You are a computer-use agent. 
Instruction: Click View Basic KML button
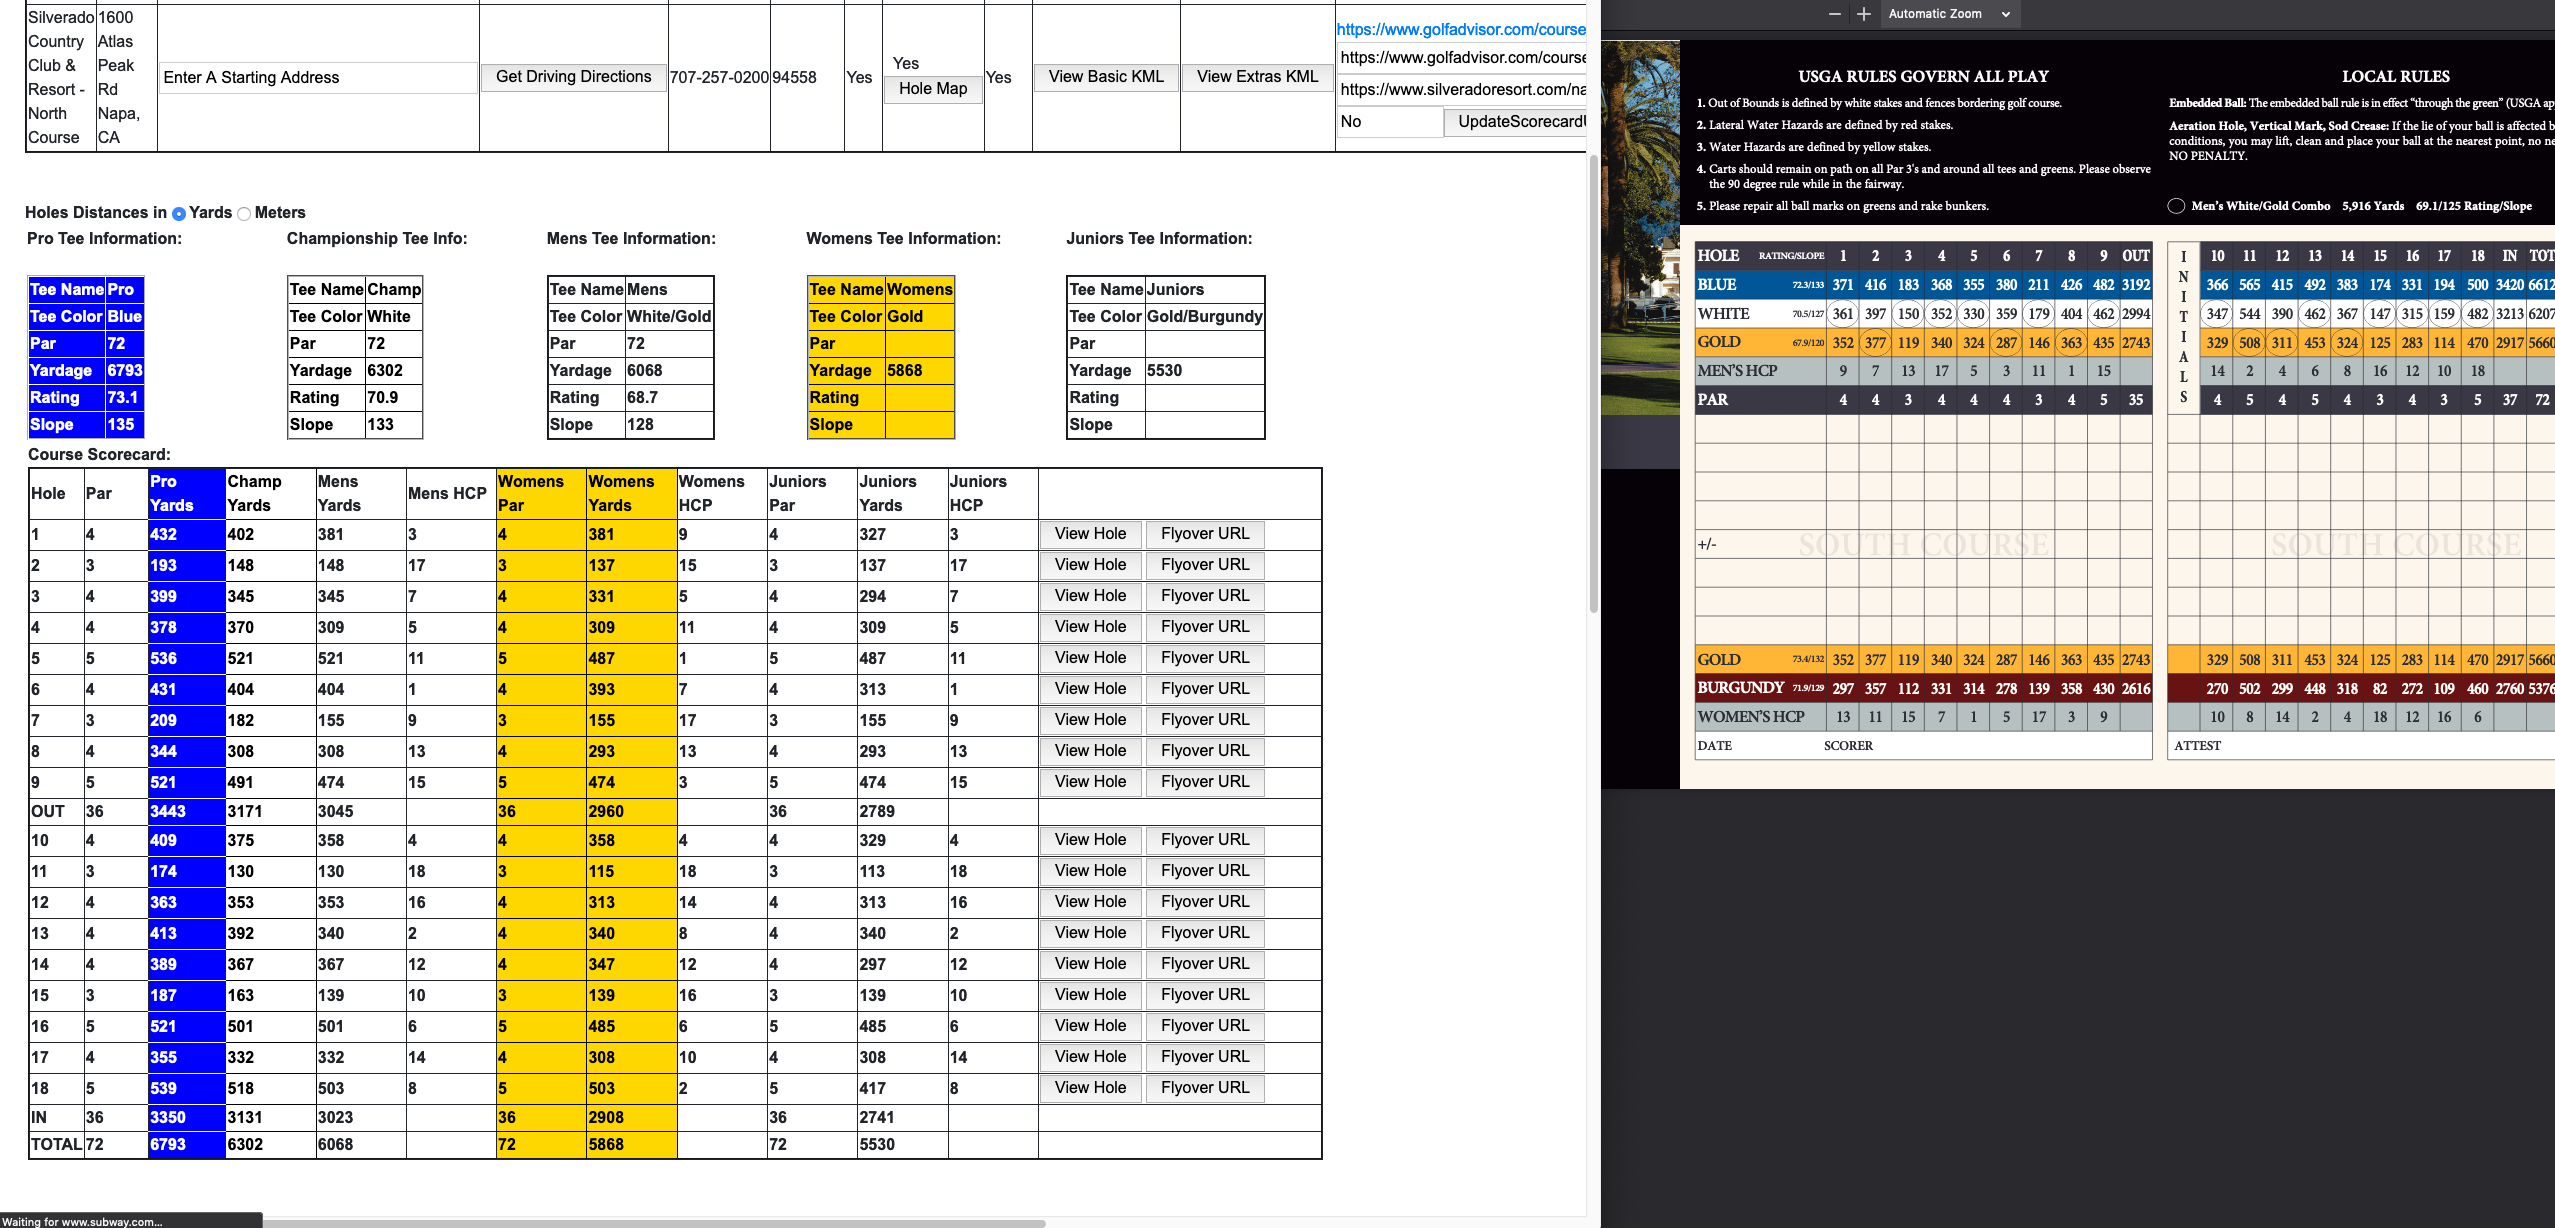tap(1106, 76)
